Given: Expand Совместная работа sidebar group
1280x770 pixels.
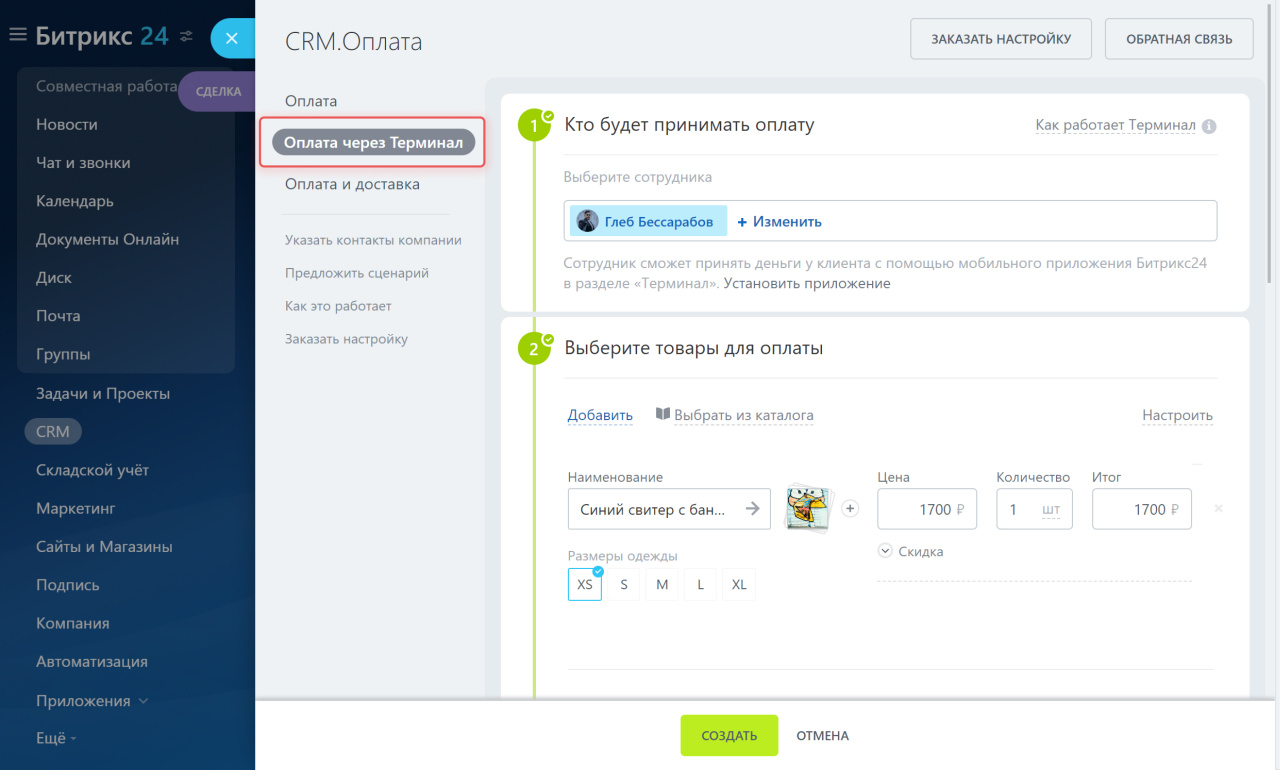Looking at the screenshot, I should (107, 86).
